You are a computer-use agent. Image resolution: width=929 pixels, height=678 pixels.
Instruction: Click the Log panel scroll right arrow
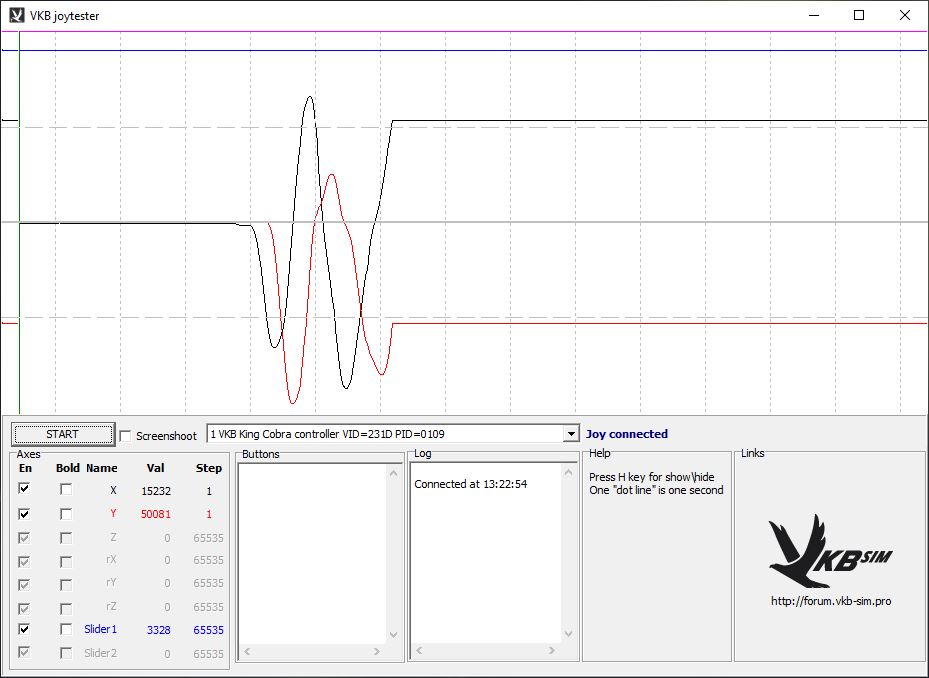(x=552, y=651)
